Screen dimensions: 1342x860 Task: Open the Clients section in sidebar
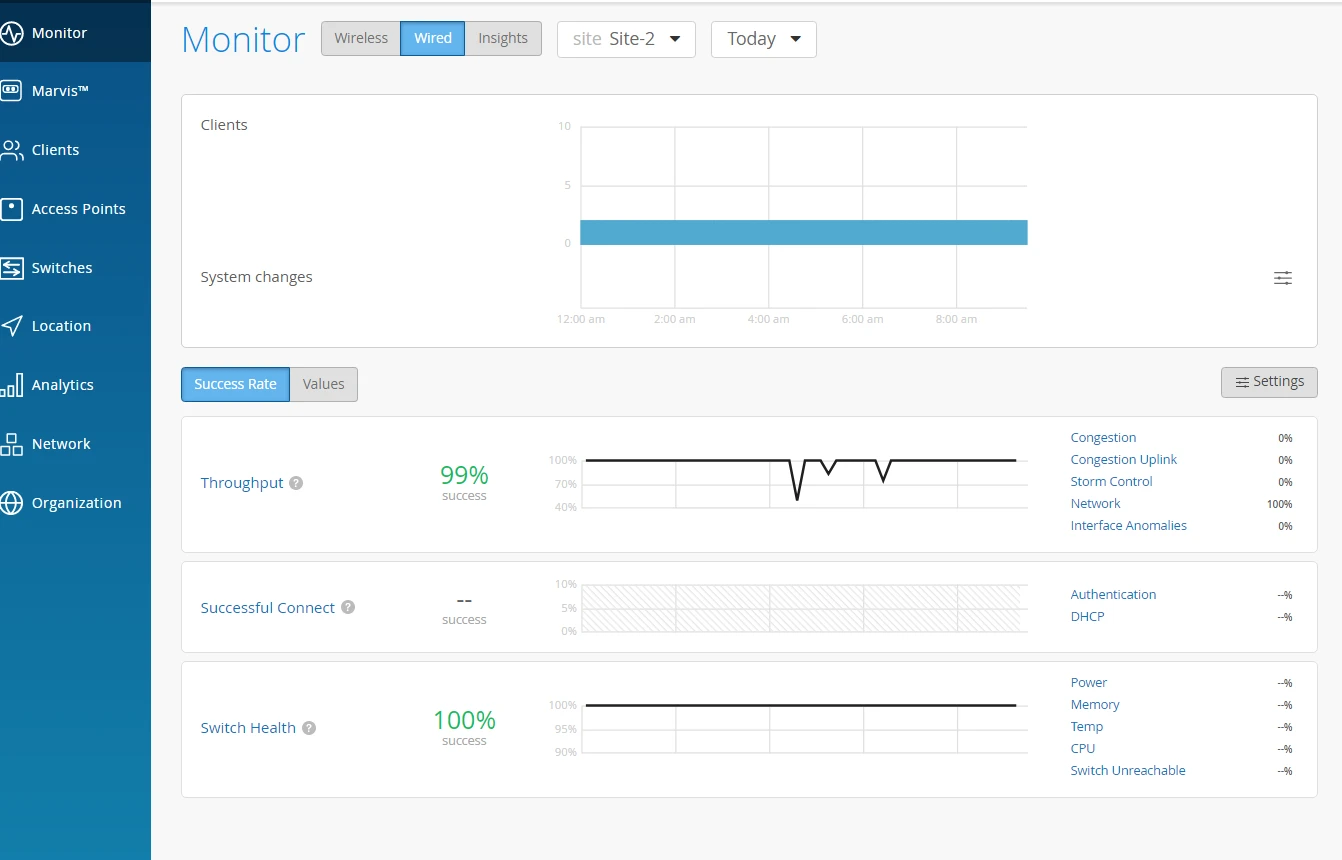pyautogui.click(x=55, y=149)
